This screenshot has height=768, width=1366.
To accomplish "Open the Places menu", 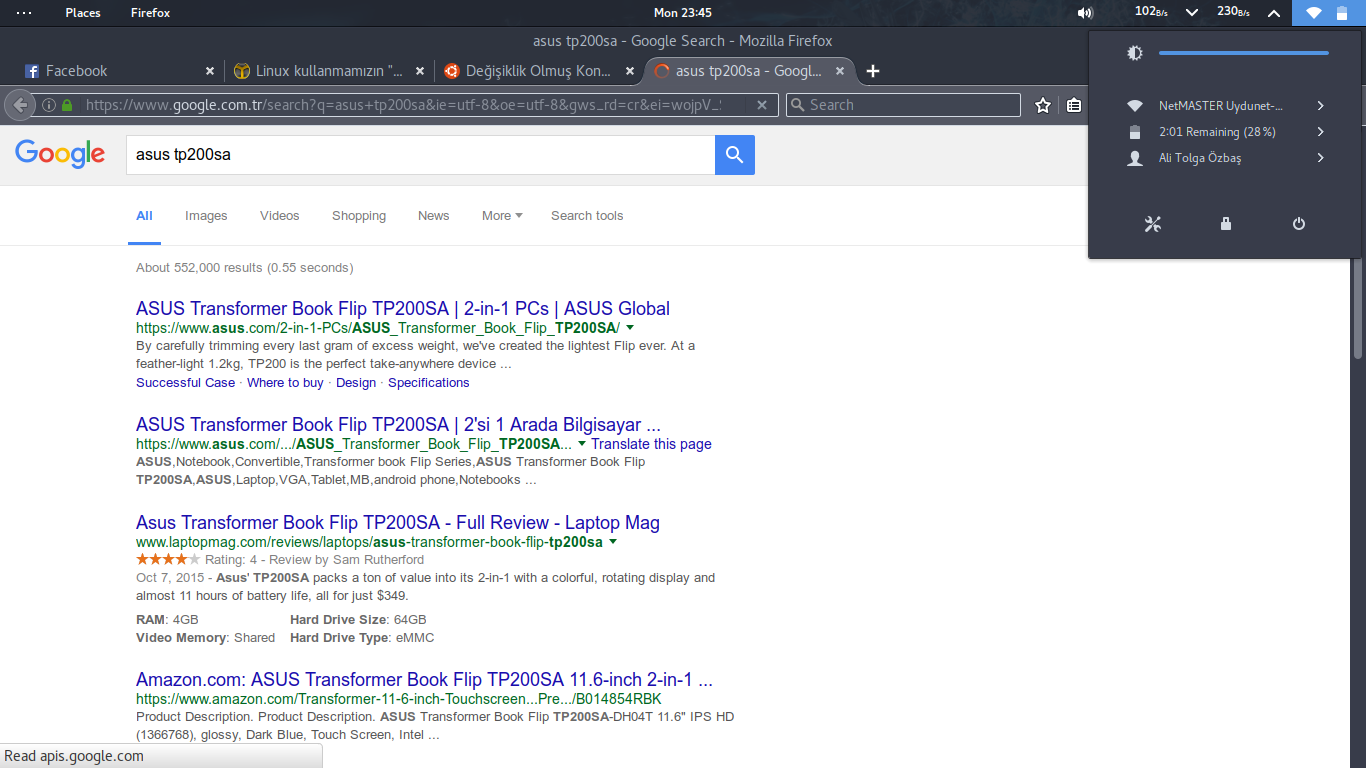I will [x=83, y=13].
